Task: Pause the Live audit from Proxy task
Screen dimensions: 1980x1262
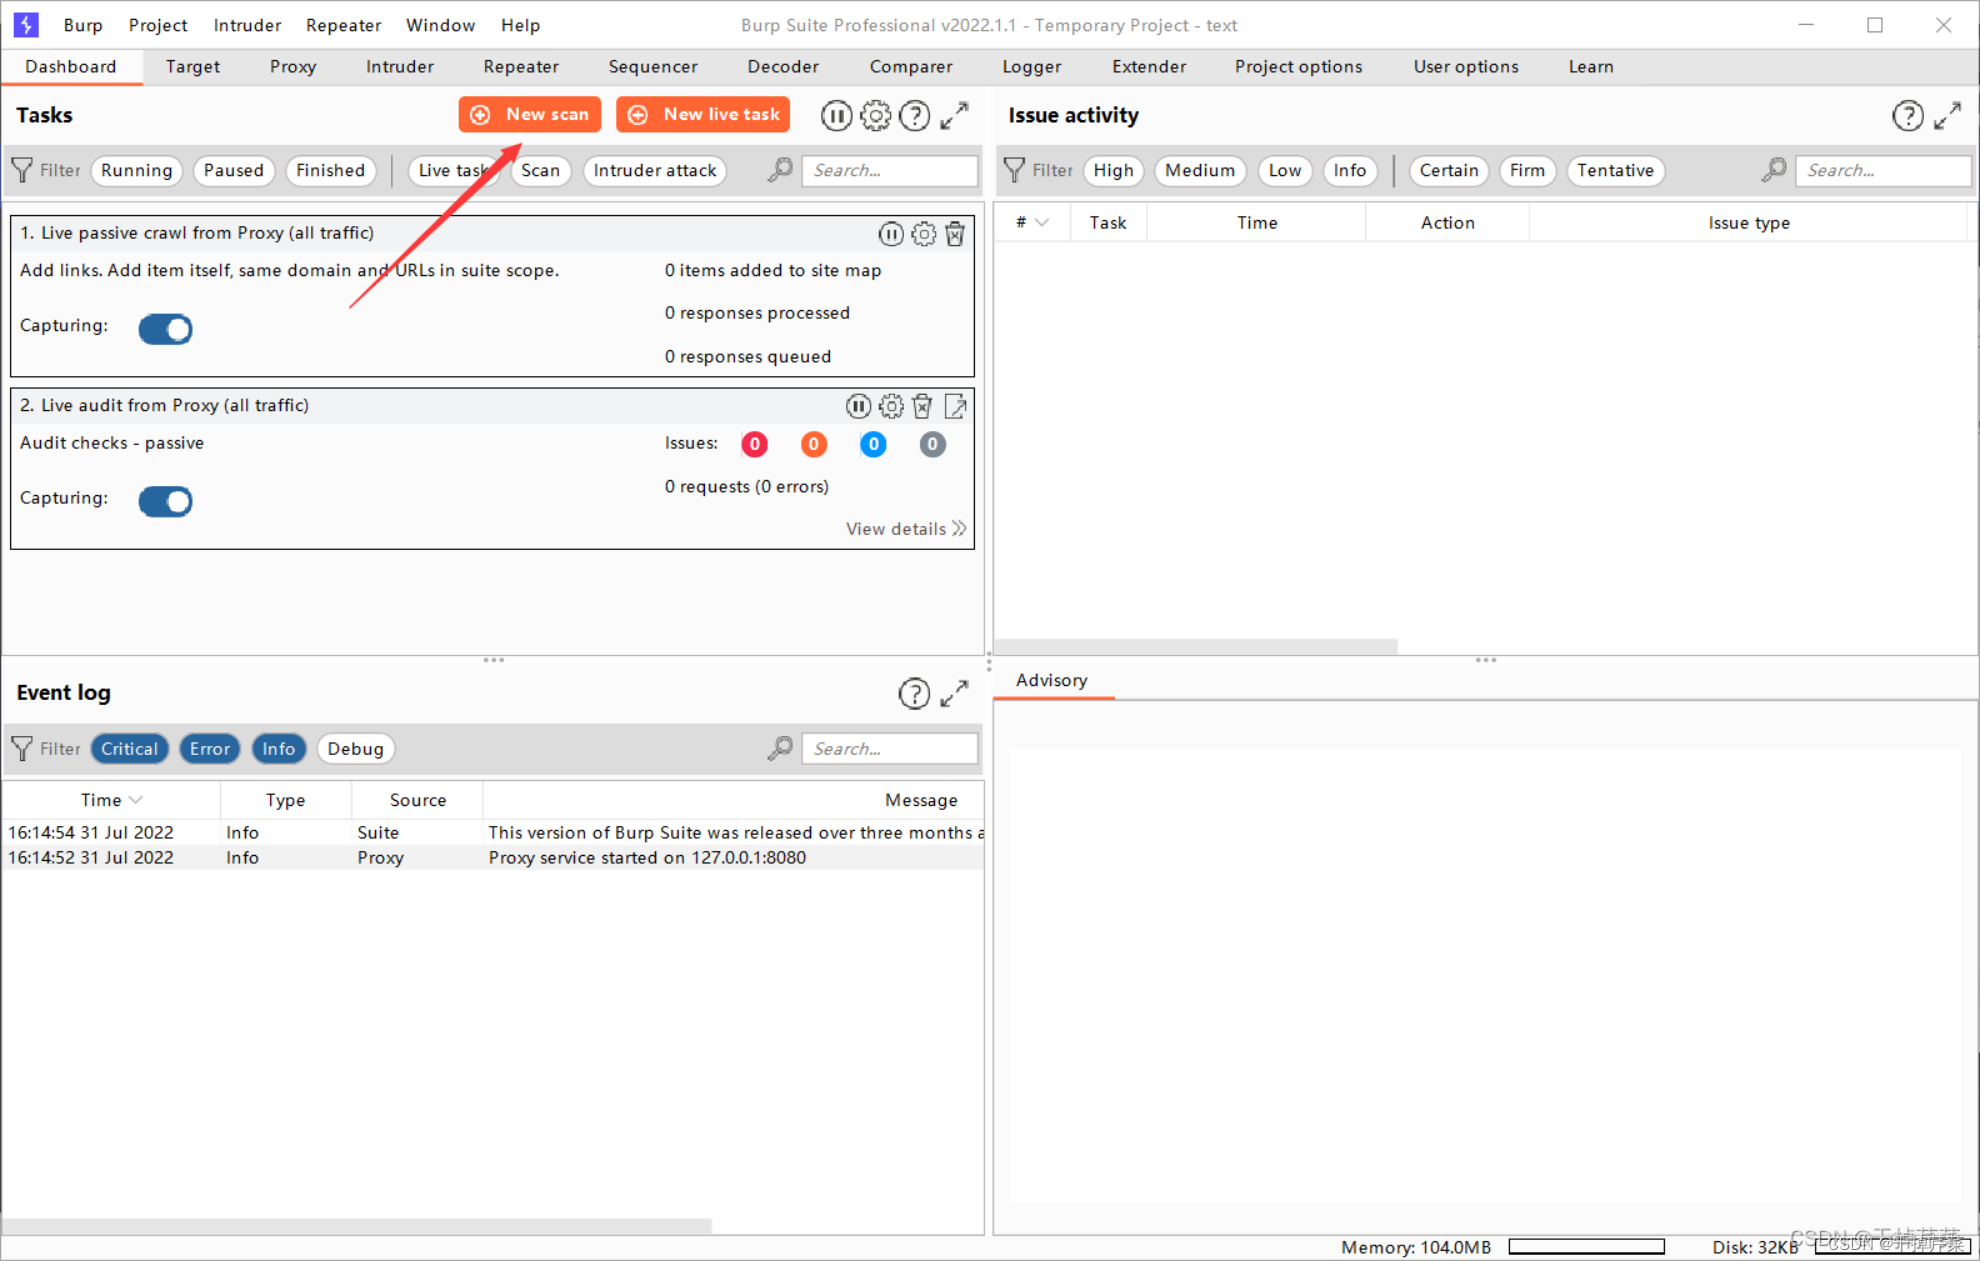Action: click(x=858, y=406)
